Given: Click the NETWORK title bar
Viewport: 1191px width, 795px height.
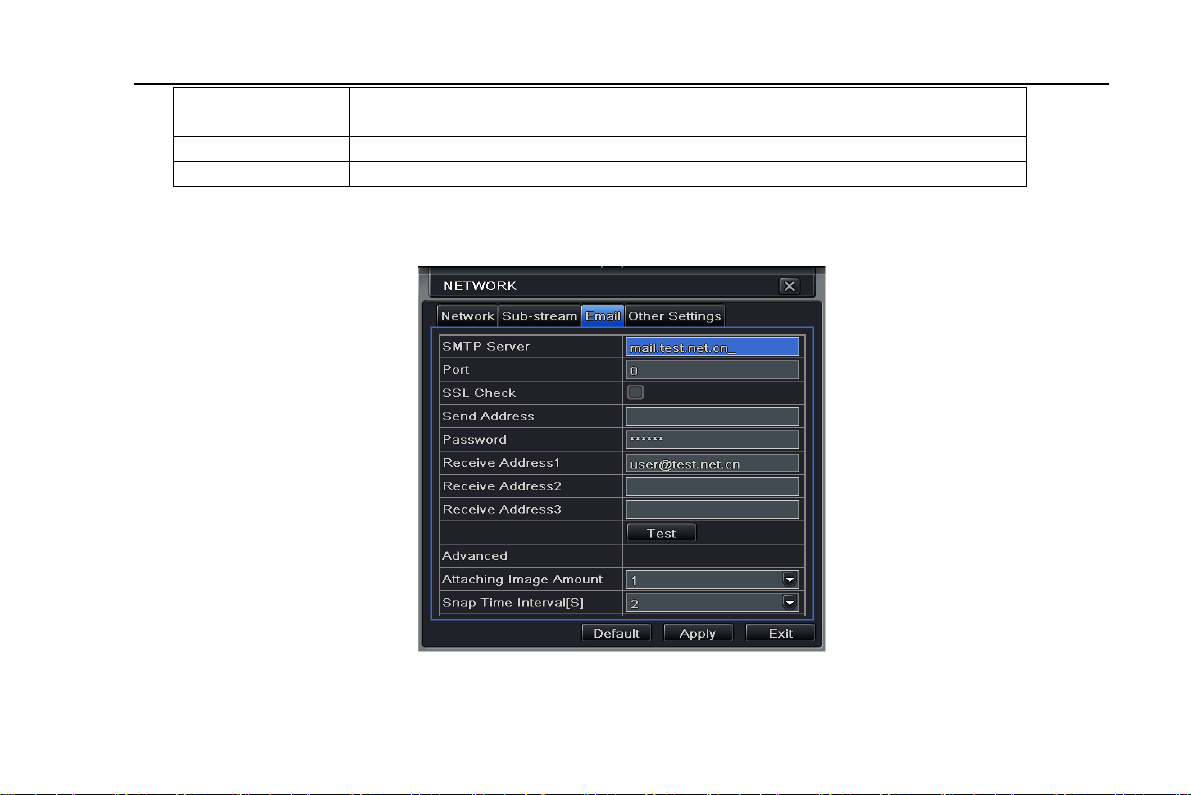Looking at the screenshot, I should click(x=600, y=286).
